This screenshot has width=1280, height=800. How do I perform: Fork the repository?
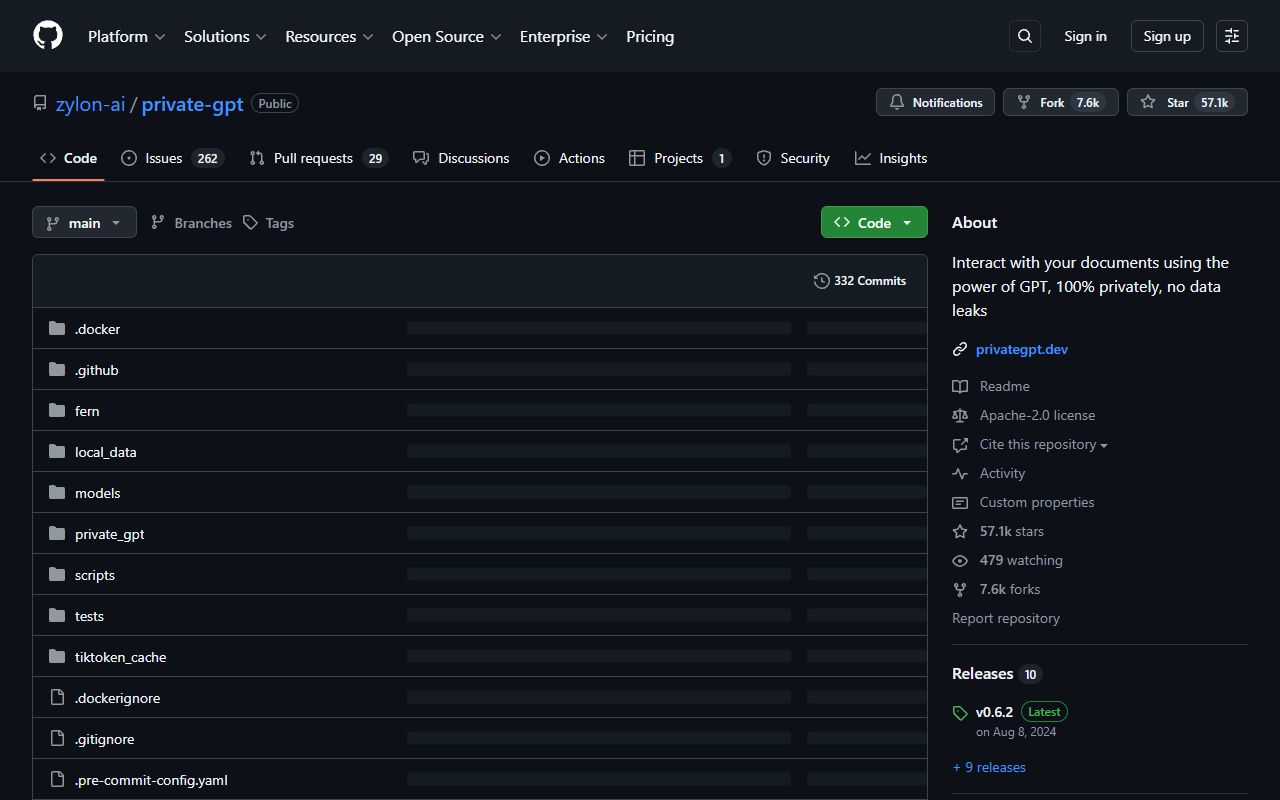tap(1060, 102)
